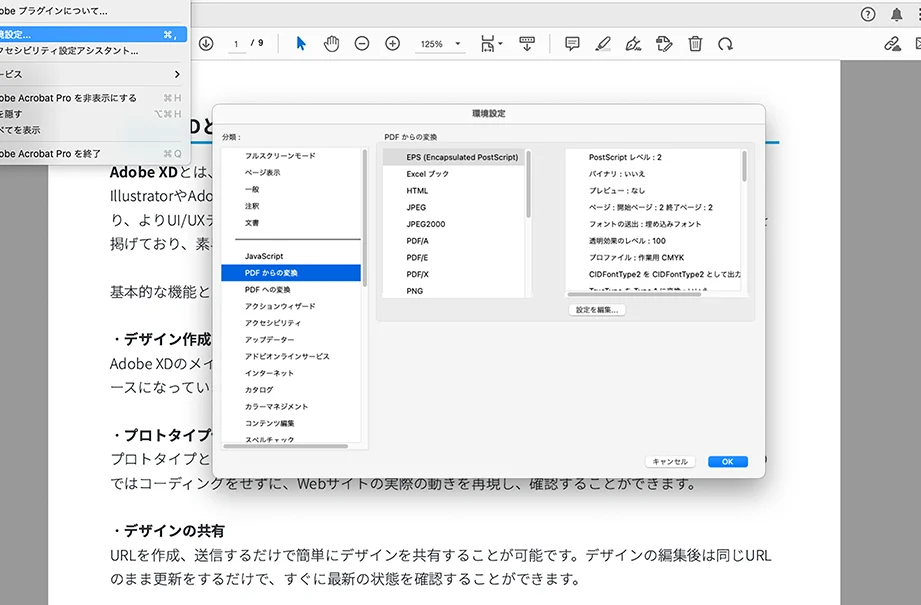Screen dimensions: 921x605
Task: Click the highlighted 環境設定... menu item
Action: pyautogui.click(x=93, y=35)
